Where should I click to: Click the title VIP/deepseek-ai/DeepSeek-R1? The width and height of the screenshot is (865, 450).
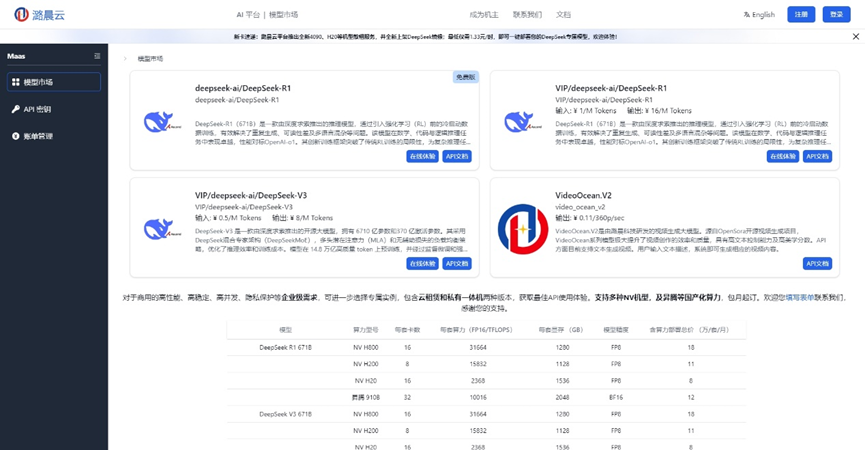click(x=611, y=88)
